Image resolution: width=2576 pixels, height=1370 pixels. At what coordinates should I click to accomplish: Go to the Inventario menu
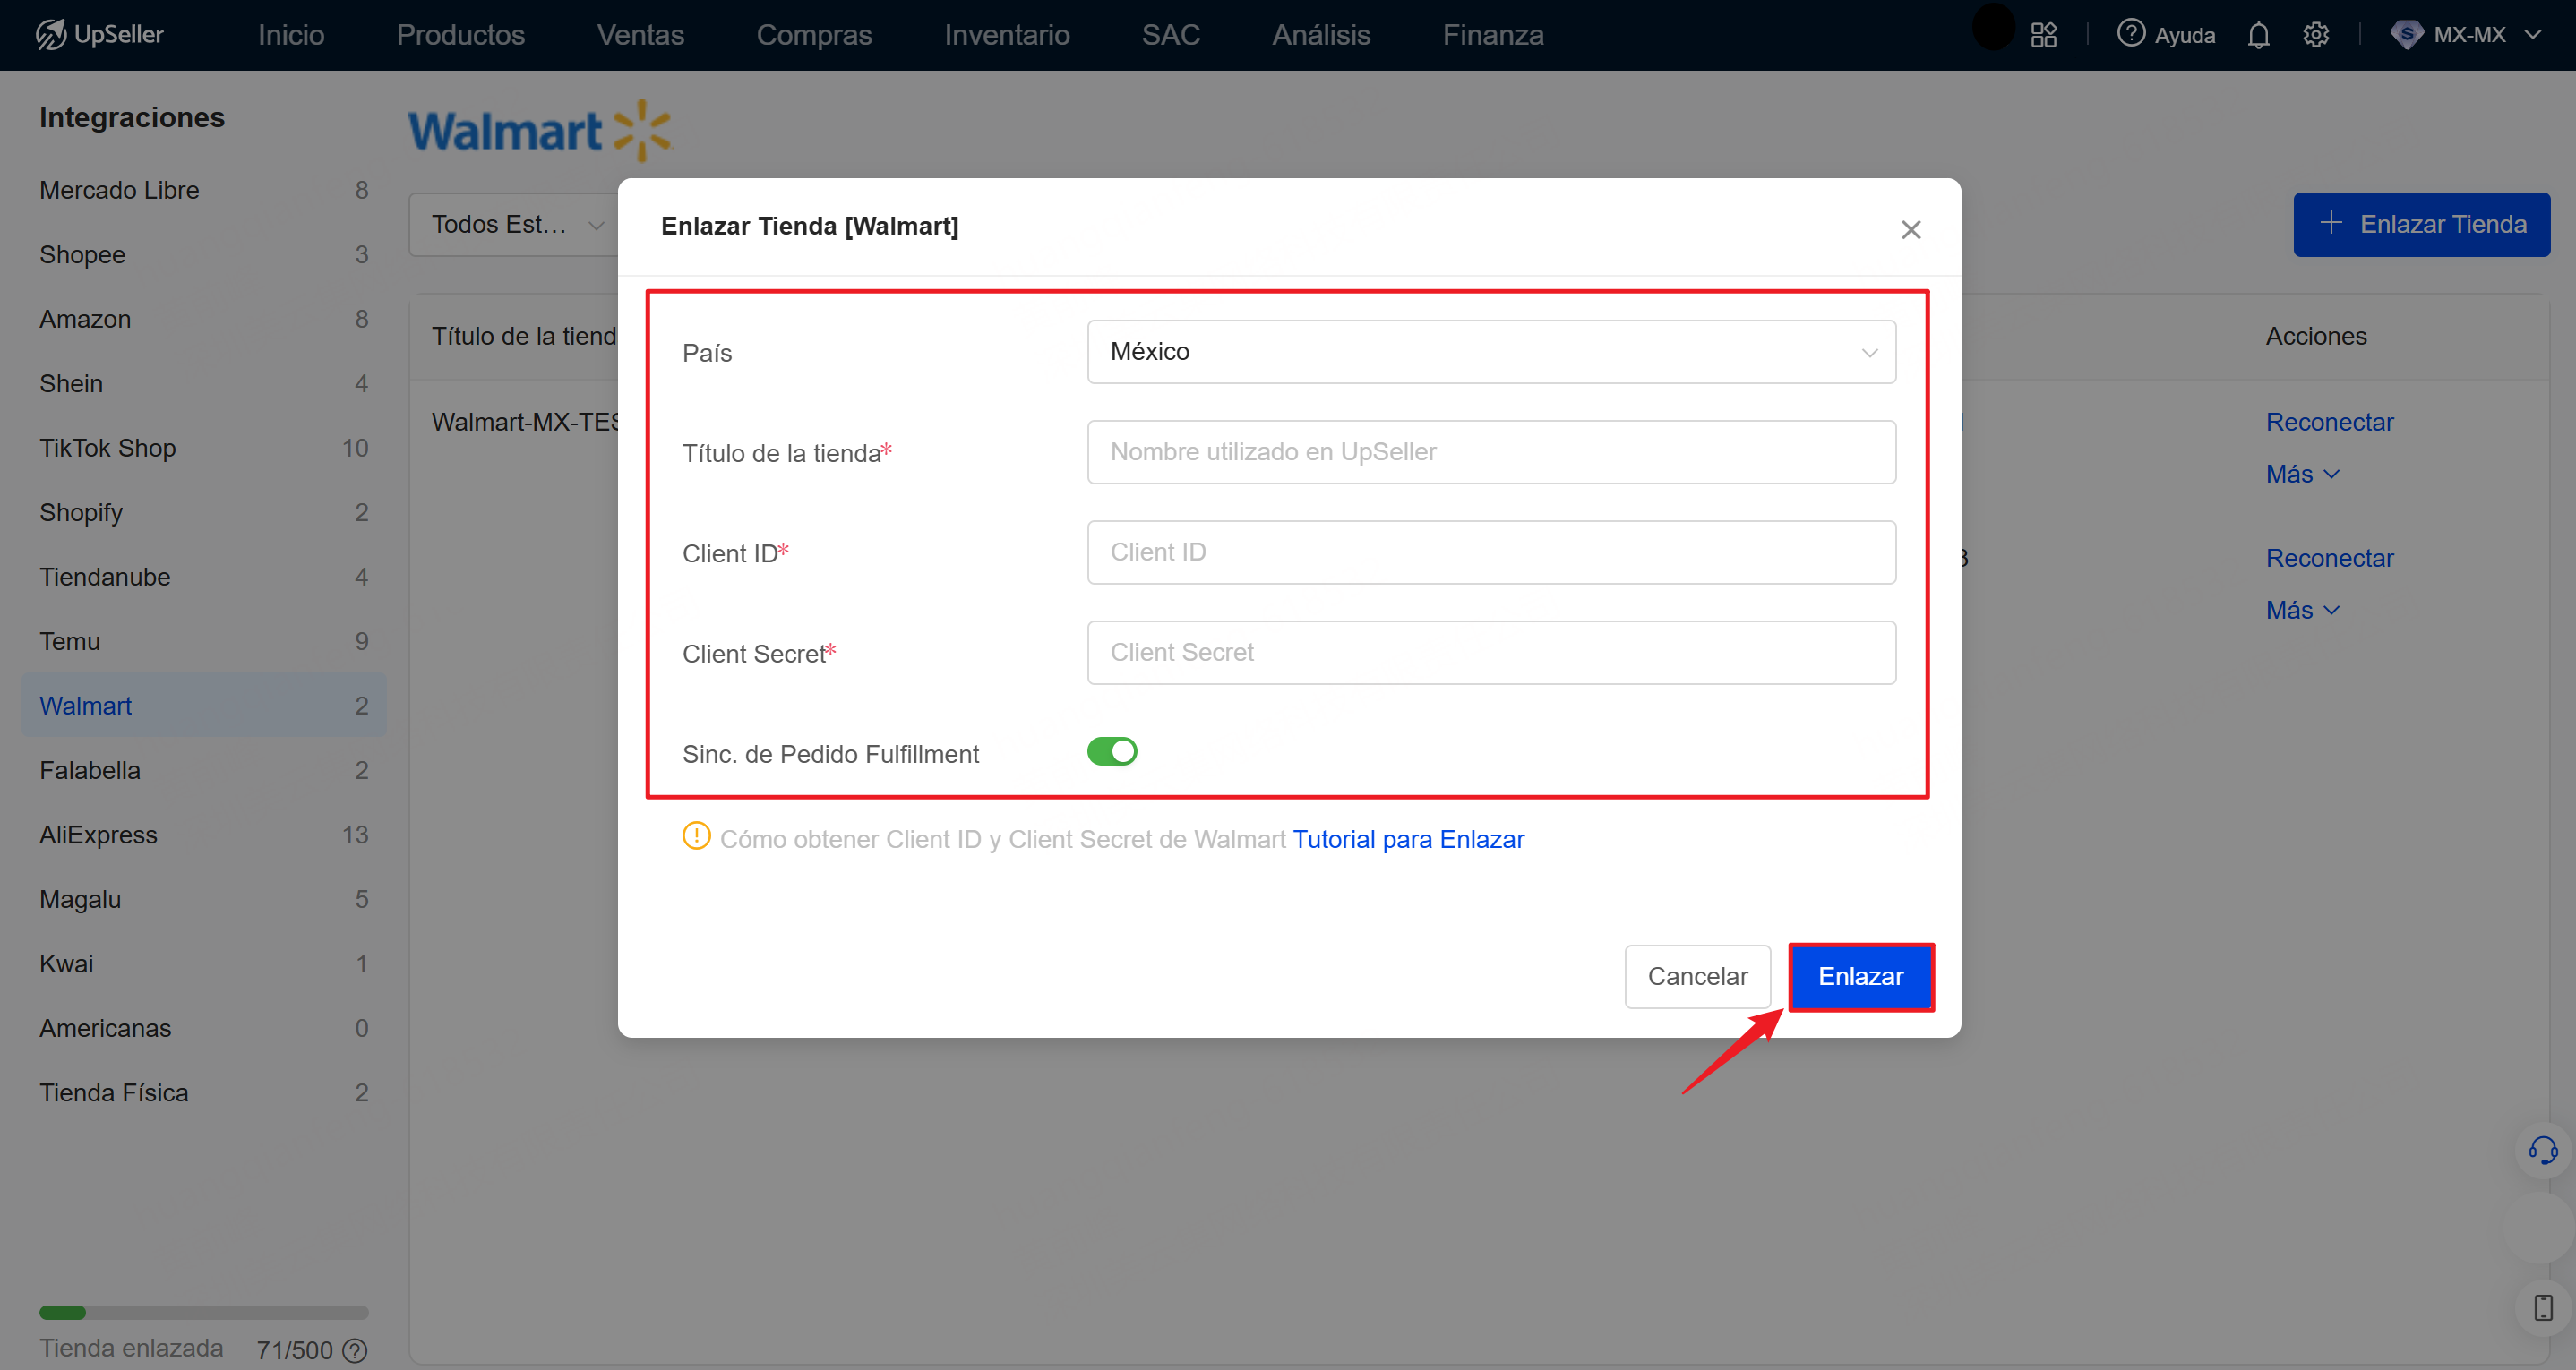pos(1006,34)
